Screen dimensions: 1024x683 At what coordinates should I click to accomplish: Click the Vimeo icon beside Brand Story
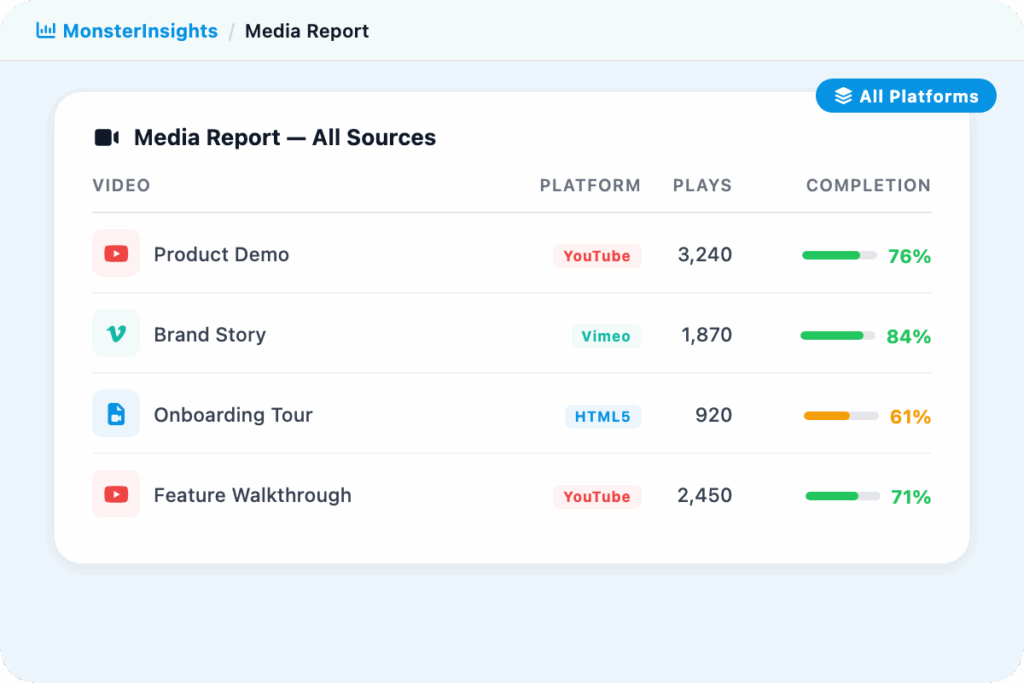[x=116, y=334]
